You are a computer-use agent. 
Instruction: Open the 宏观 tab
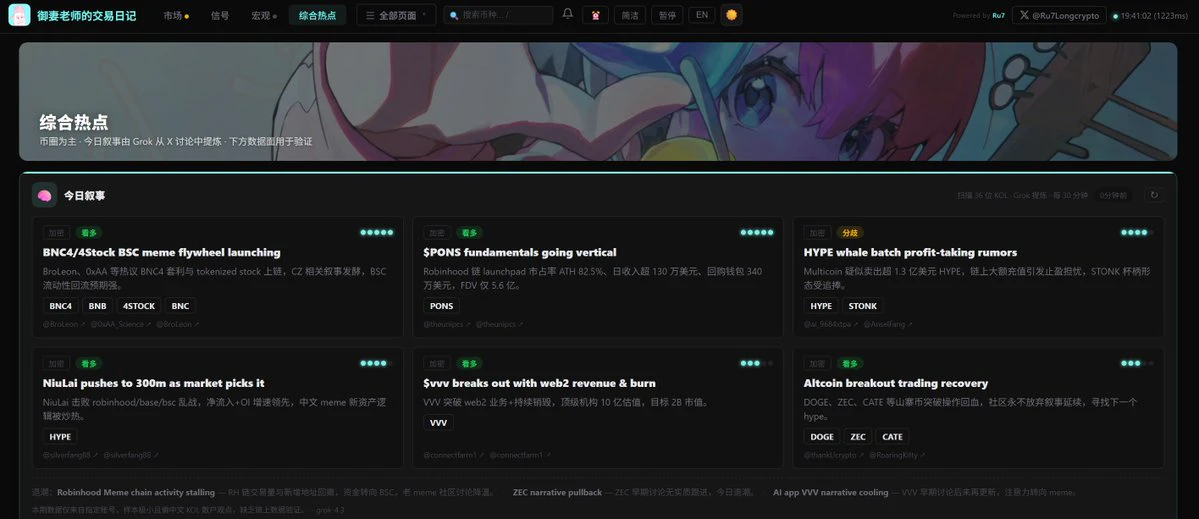[x=264, y=15]
